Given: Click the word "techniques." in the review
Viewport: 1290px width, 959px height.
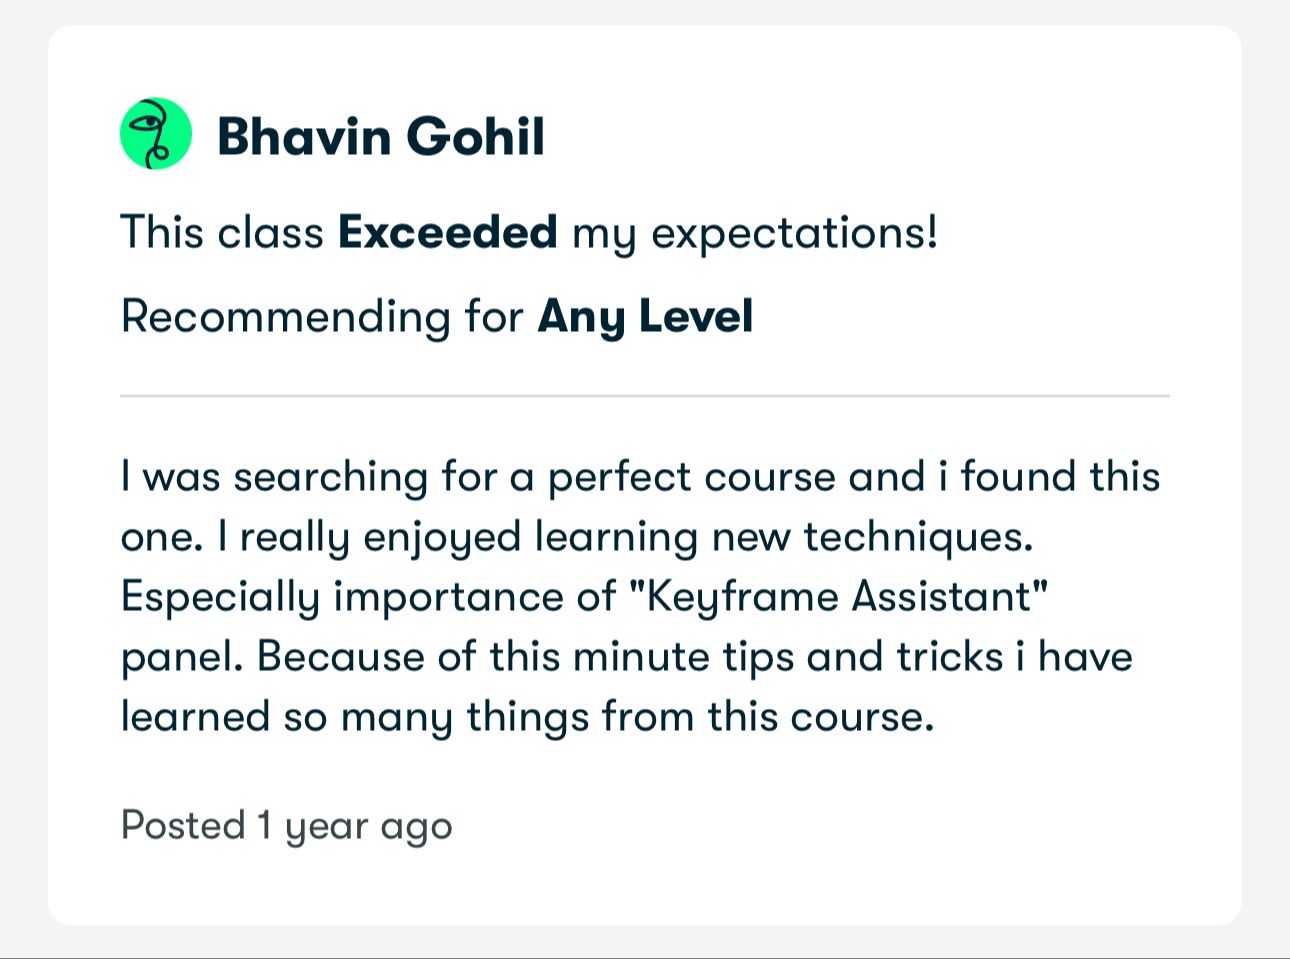Looking at the screenshot, I should click(918, 537).
